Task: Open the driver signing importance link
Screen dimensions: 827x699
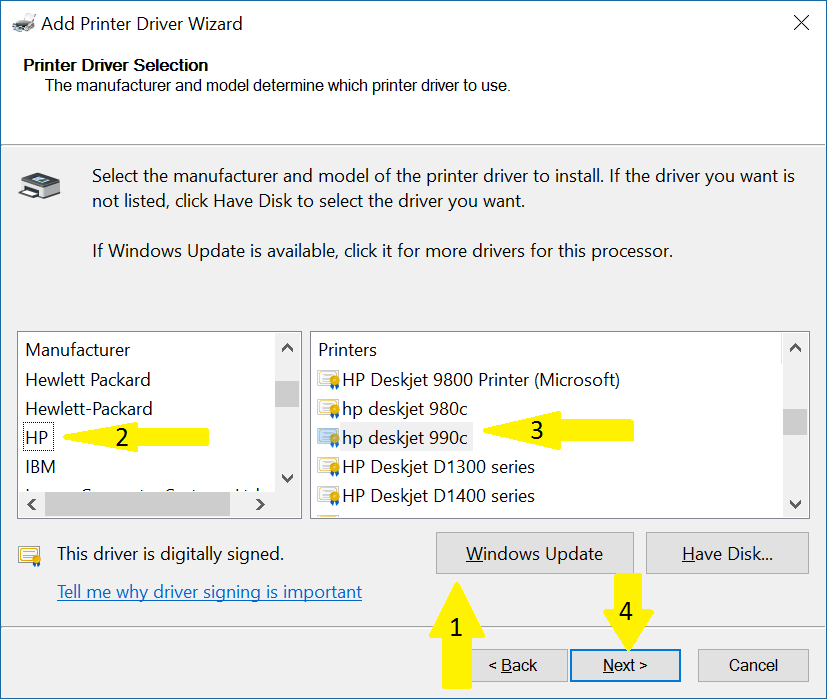Action: pyautogui.click(x=209, y=592)
